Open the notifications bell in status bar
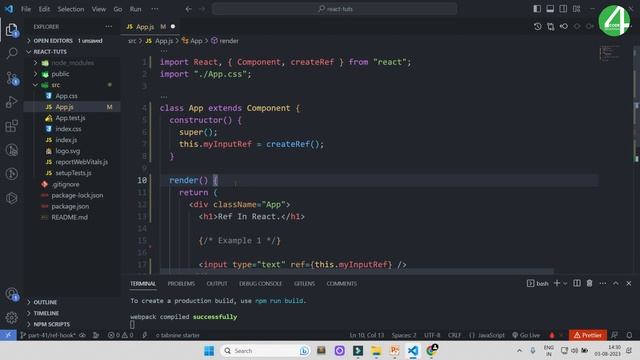This screenshot has width=640, height=360. (629, 335)
